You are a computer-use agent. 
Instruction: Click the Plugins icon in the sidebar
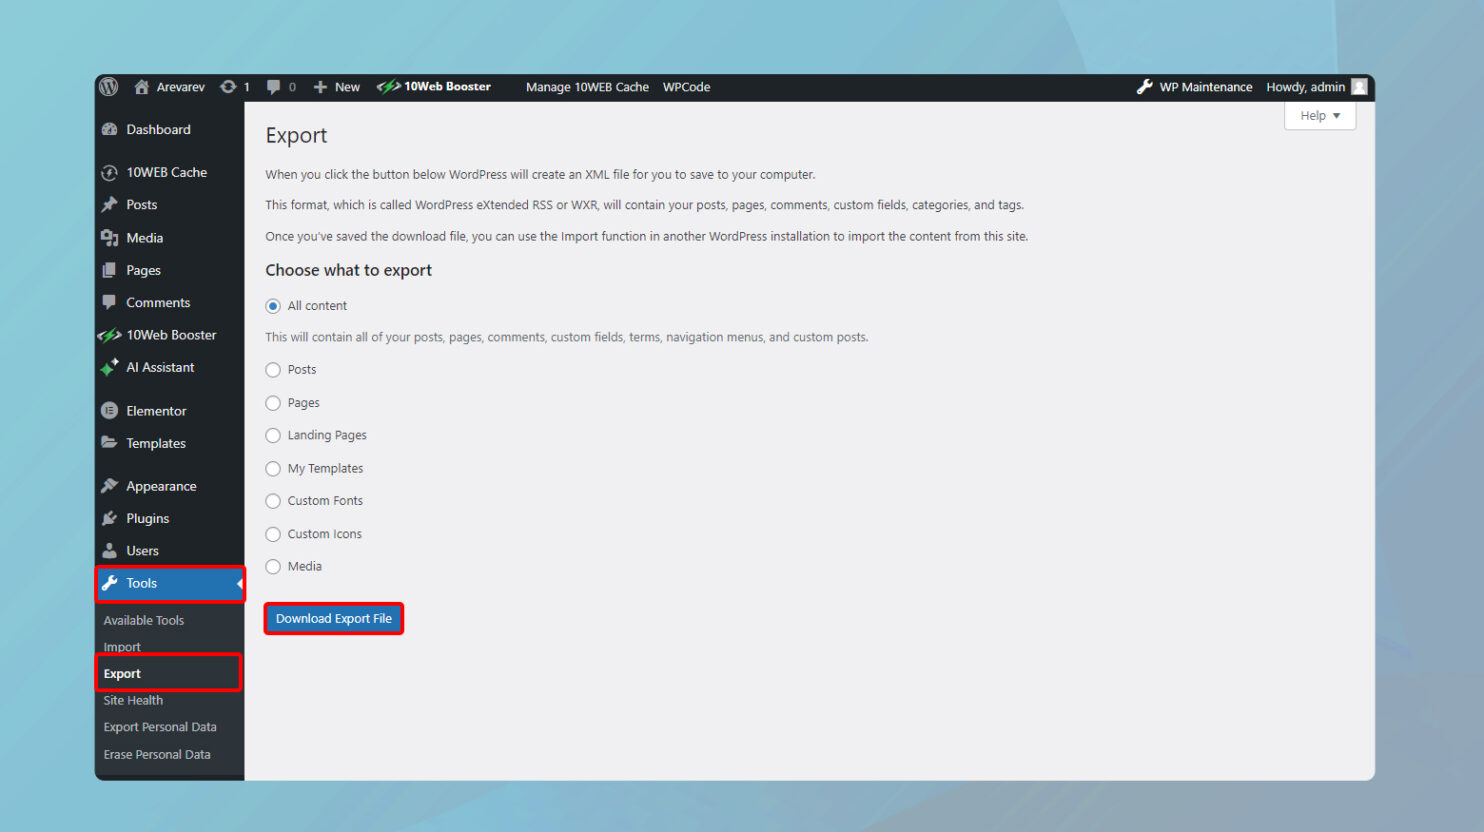pyautogui.click(x=108, y=518)
